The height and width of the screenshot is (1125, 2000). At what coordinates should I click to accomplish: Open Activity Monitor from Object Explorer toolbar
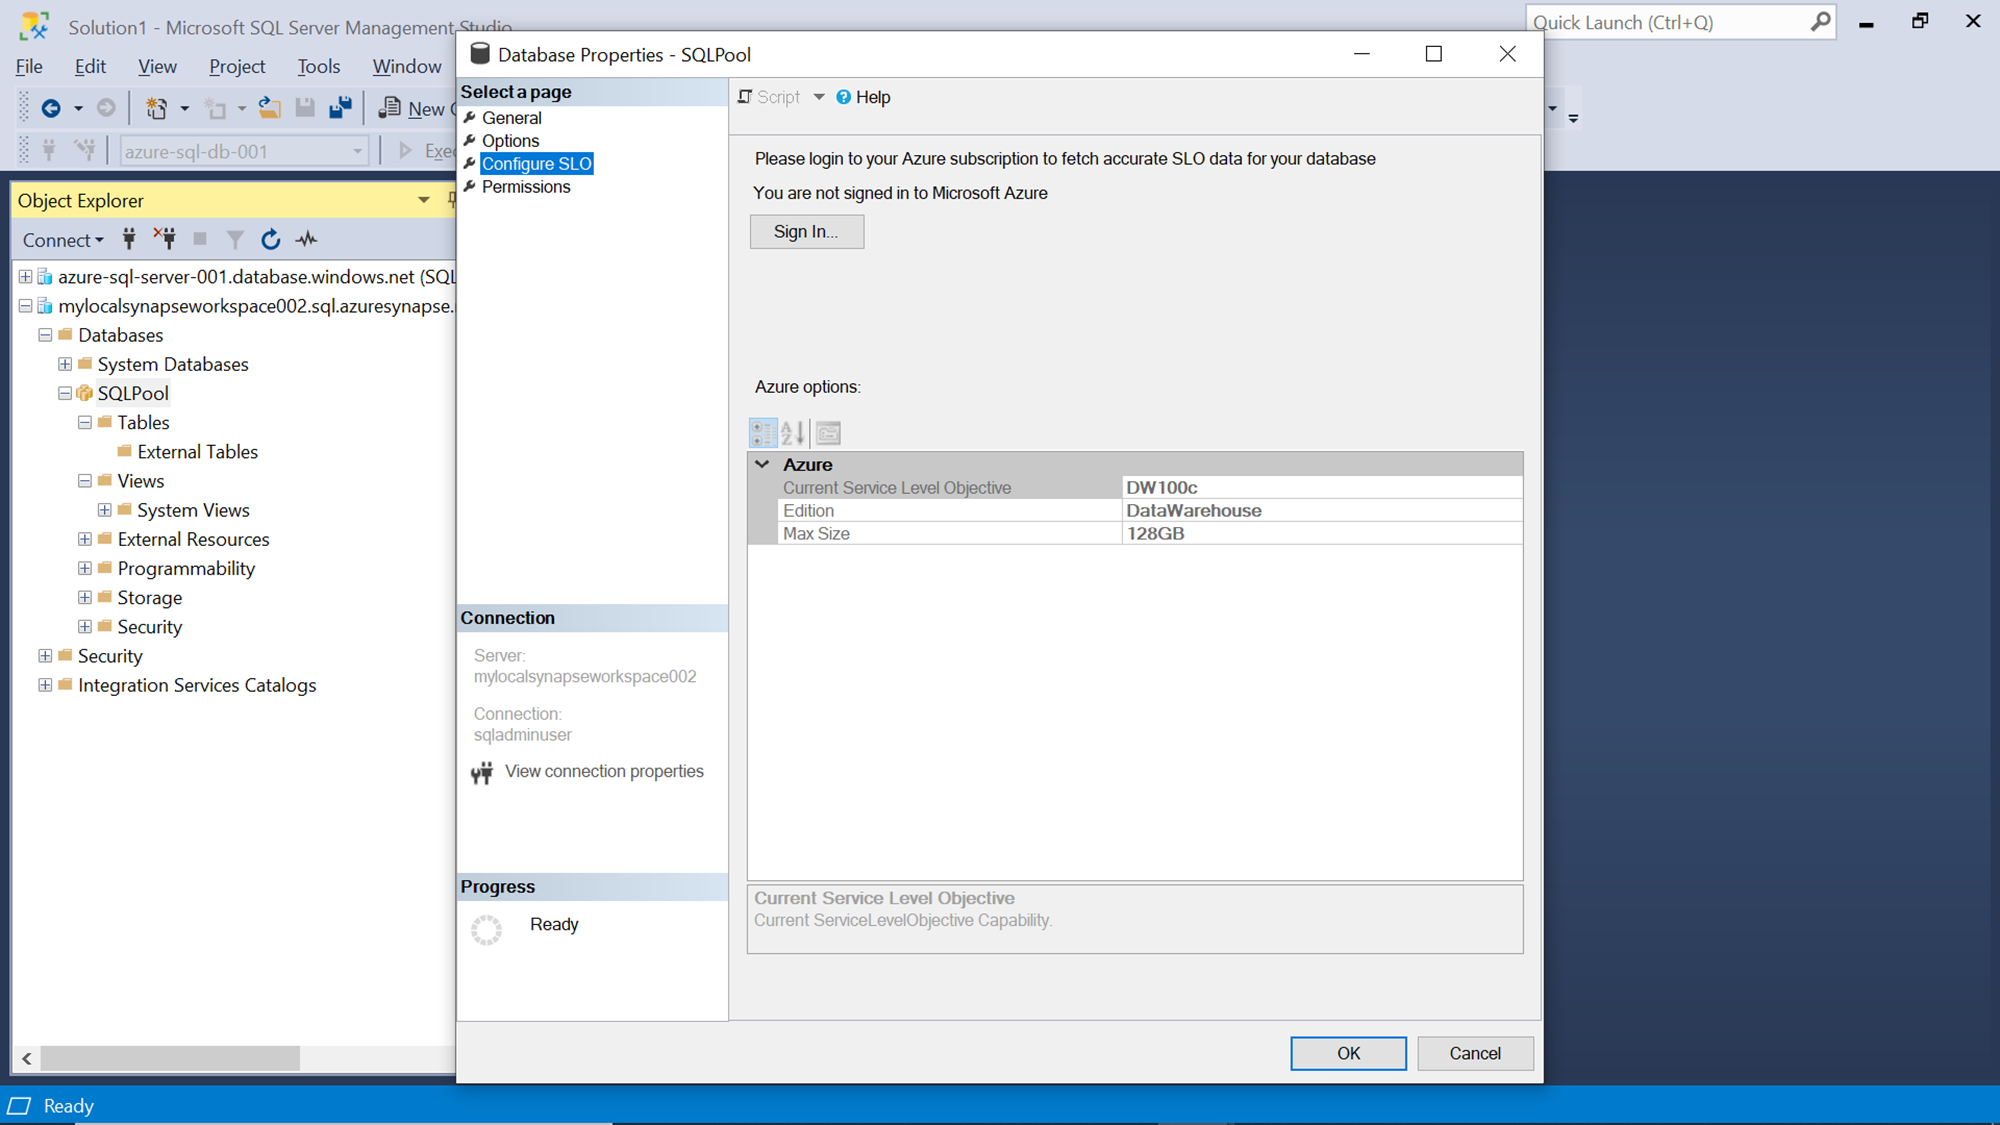pos(307,239)
